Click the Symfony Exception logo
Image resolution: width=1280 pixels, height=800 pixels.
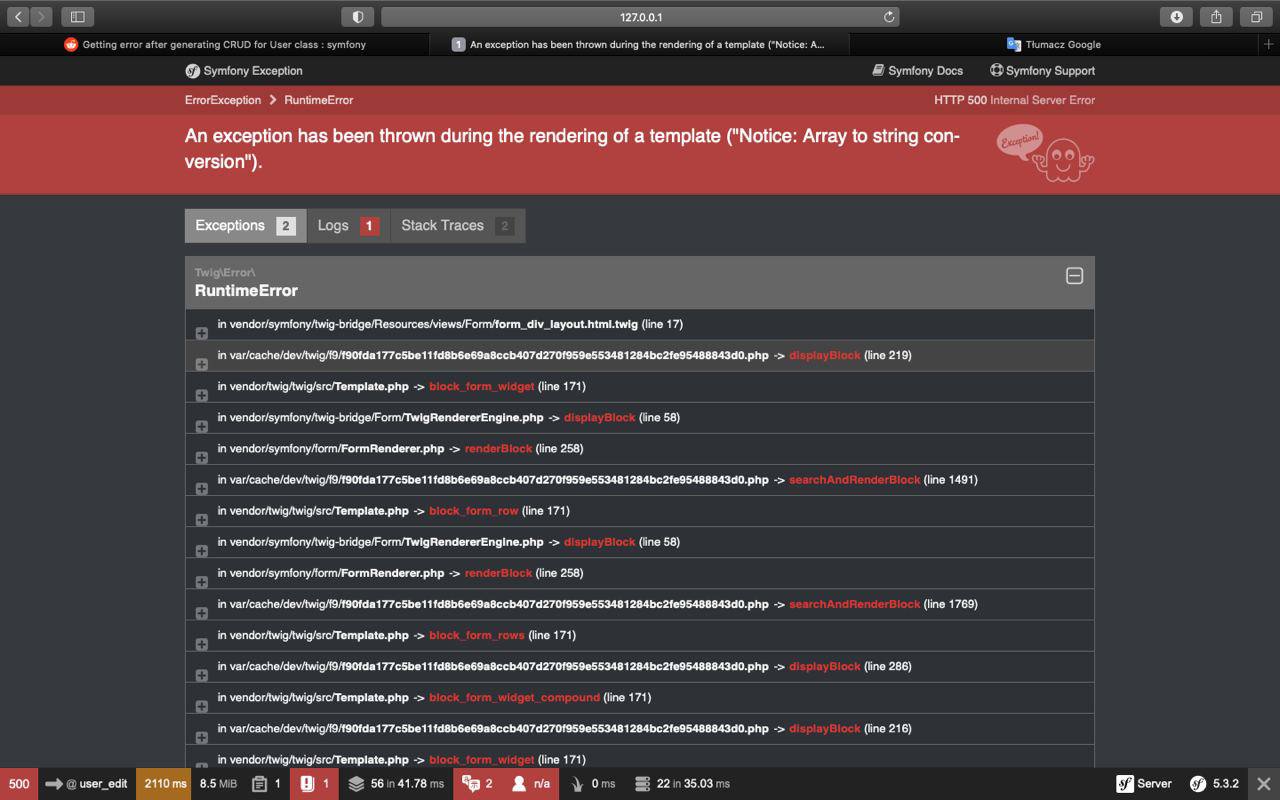[244, 70]
